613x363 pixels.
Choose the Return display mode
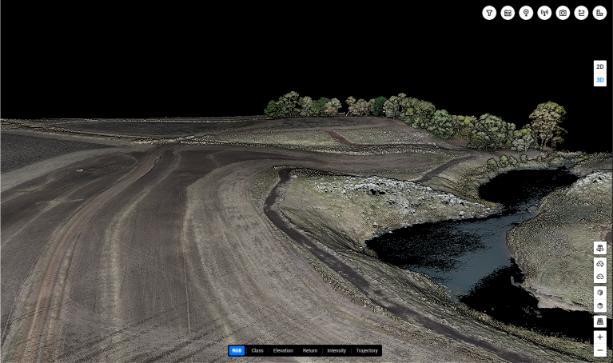310,350
